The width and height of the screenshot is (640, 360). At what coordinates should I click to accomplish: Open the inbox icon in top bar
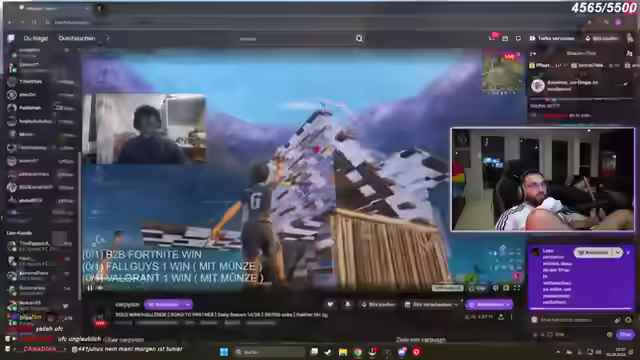(505, 38)
